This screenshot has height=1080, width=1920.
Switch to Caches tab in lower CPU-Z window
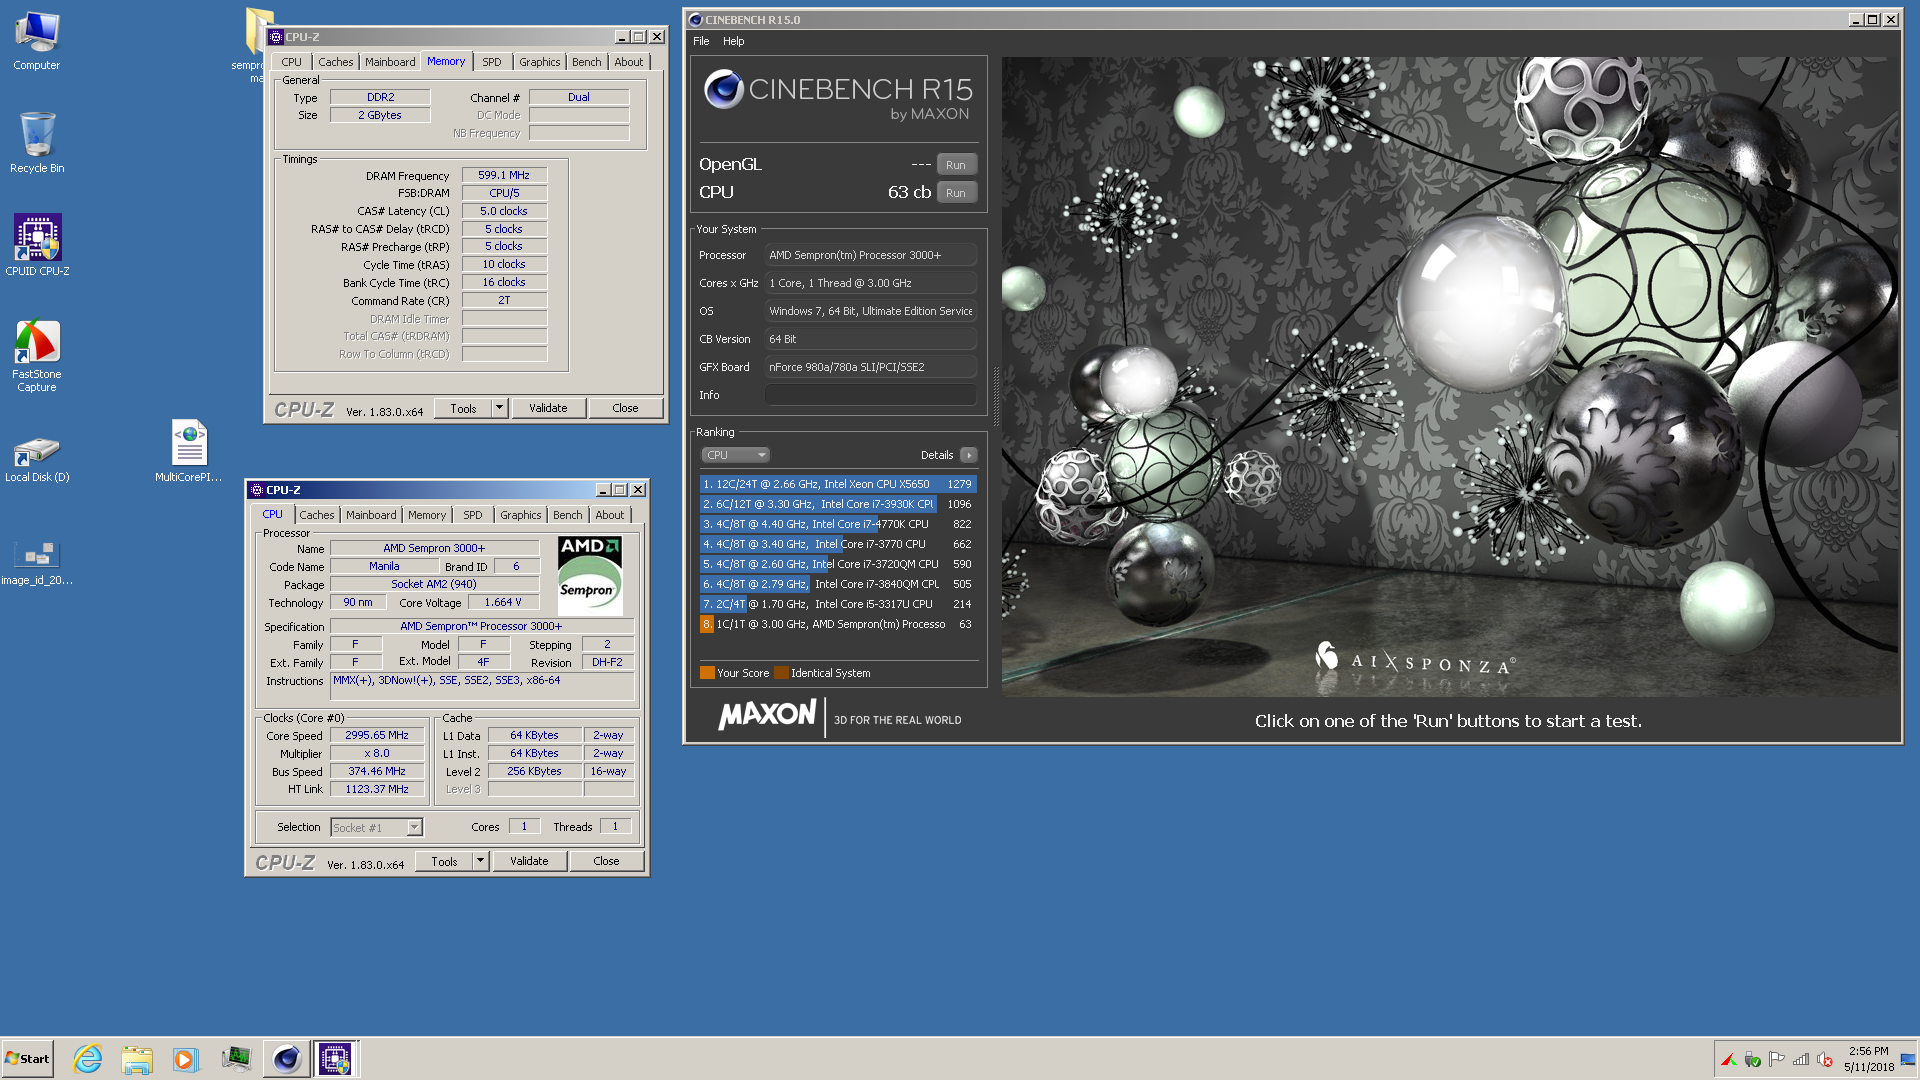[317, 515]
